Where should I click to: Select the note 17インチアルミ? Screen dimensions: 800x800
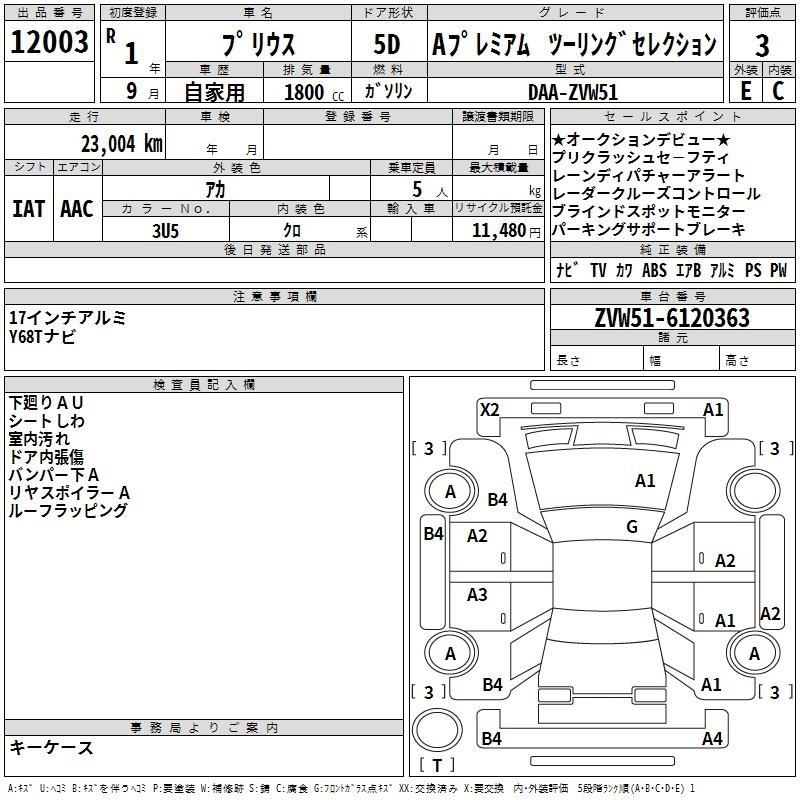[x=67, y=318]
